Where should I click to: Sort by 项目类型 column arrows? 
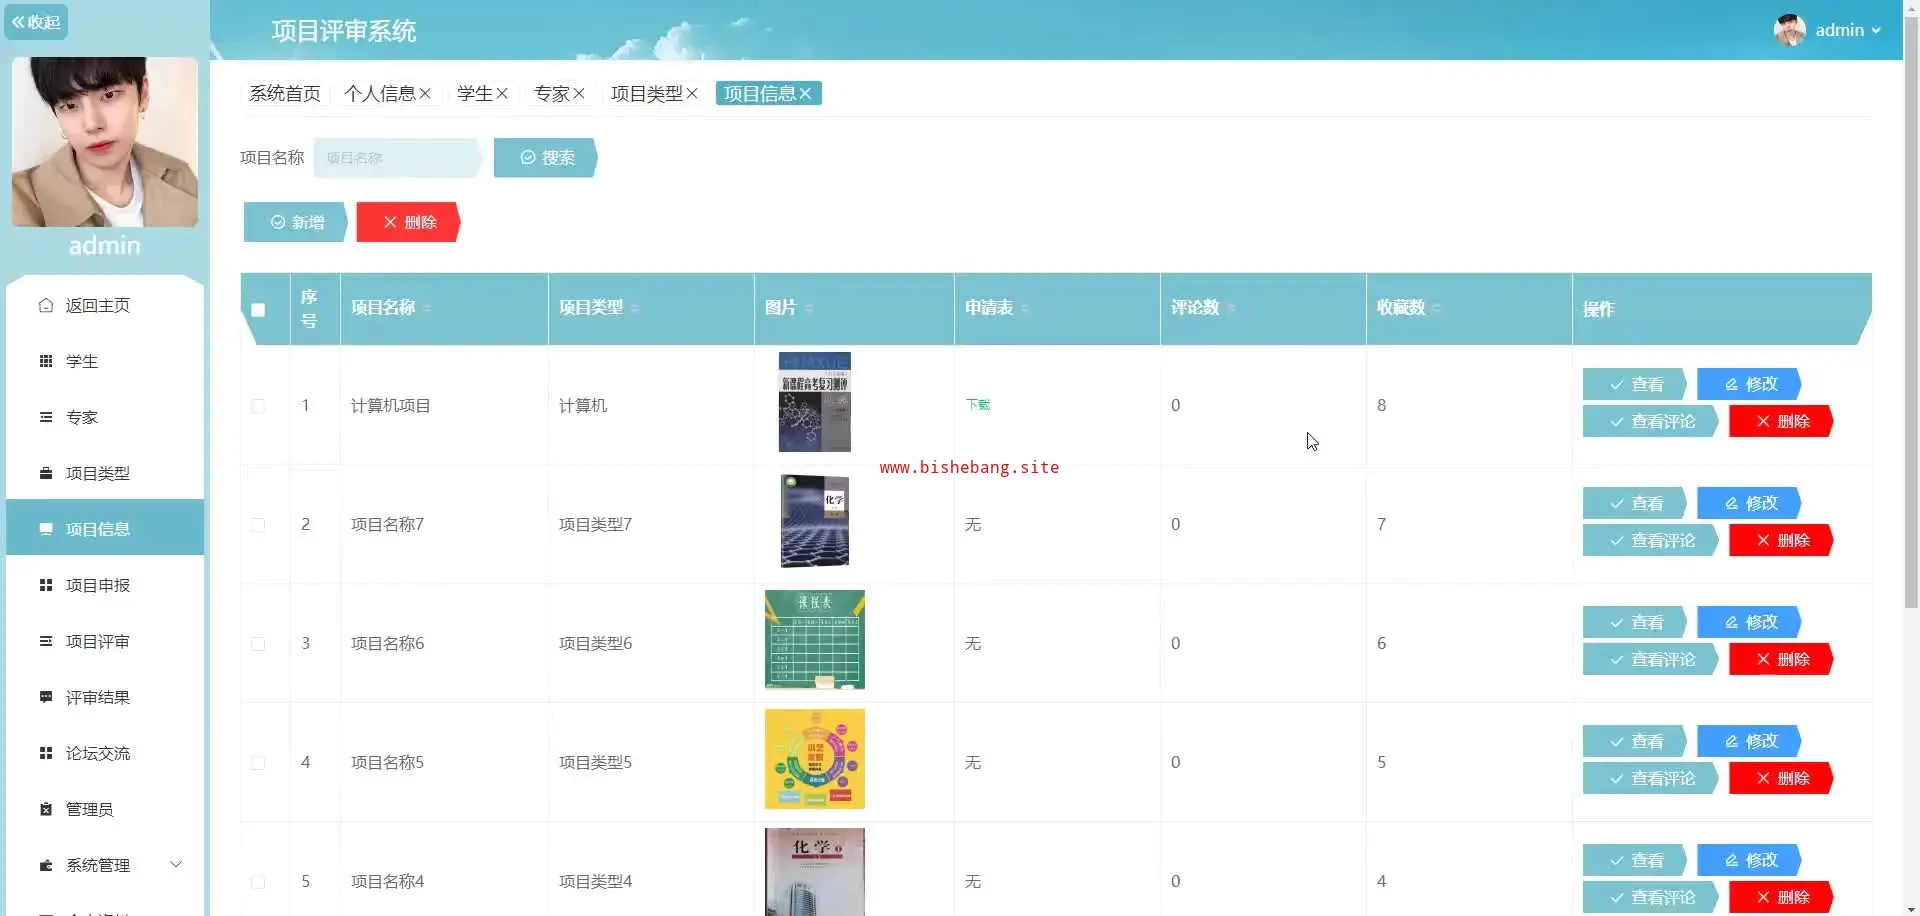click(635, 308)
